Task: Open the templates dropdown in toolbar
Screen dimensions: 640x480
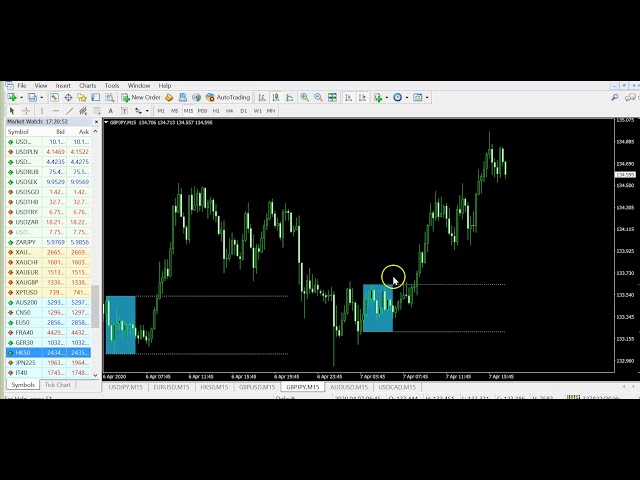Action: coord(426,98)
